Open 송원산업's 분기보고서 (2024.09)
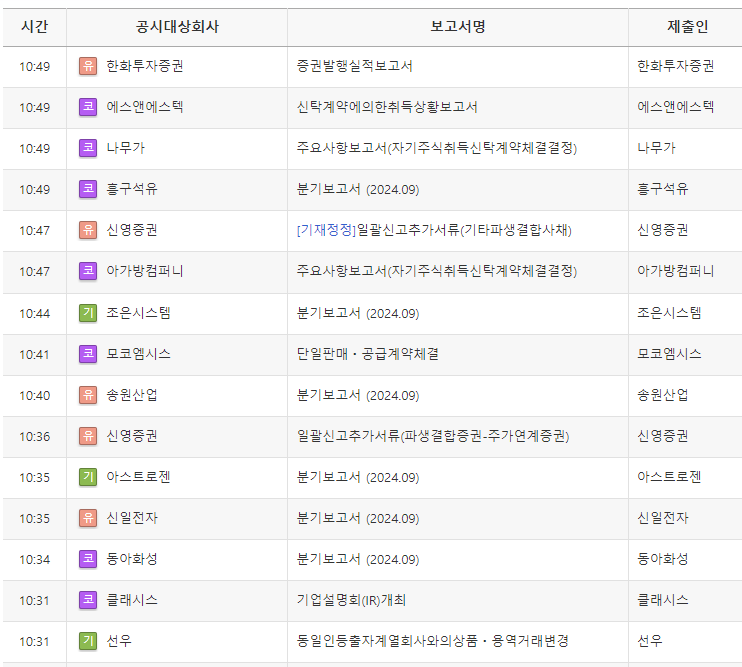Image resolution: width=742 pixels, height=667 pixels. [x=358, y=395]
